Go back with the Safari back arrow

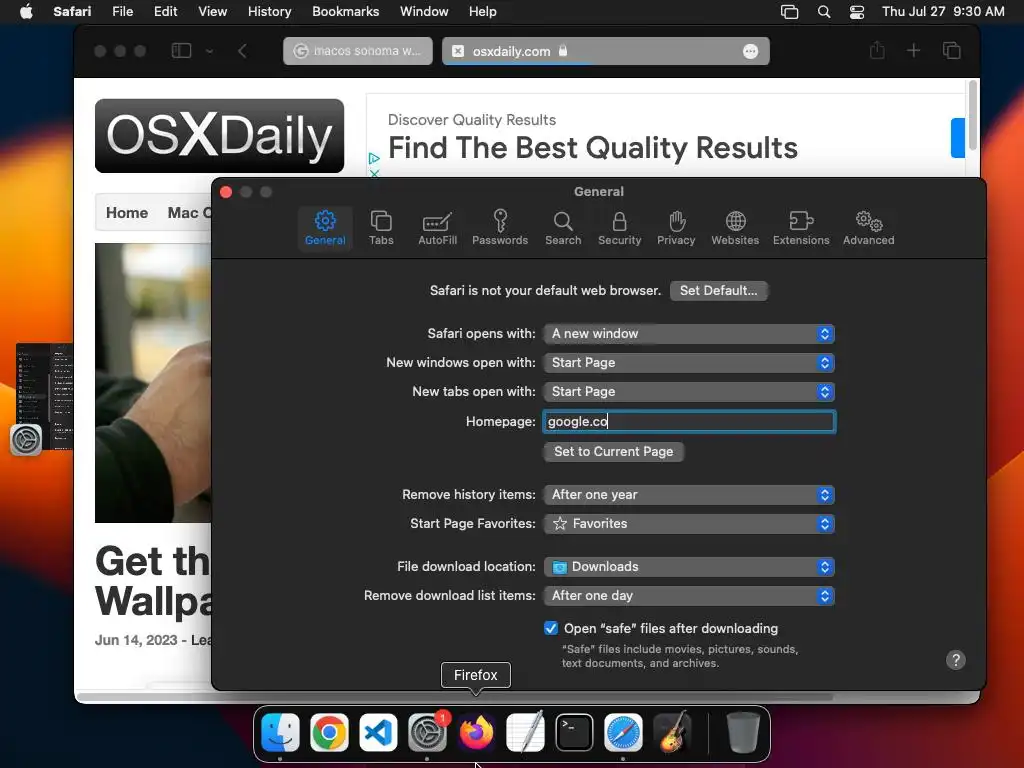click(242, 51)
